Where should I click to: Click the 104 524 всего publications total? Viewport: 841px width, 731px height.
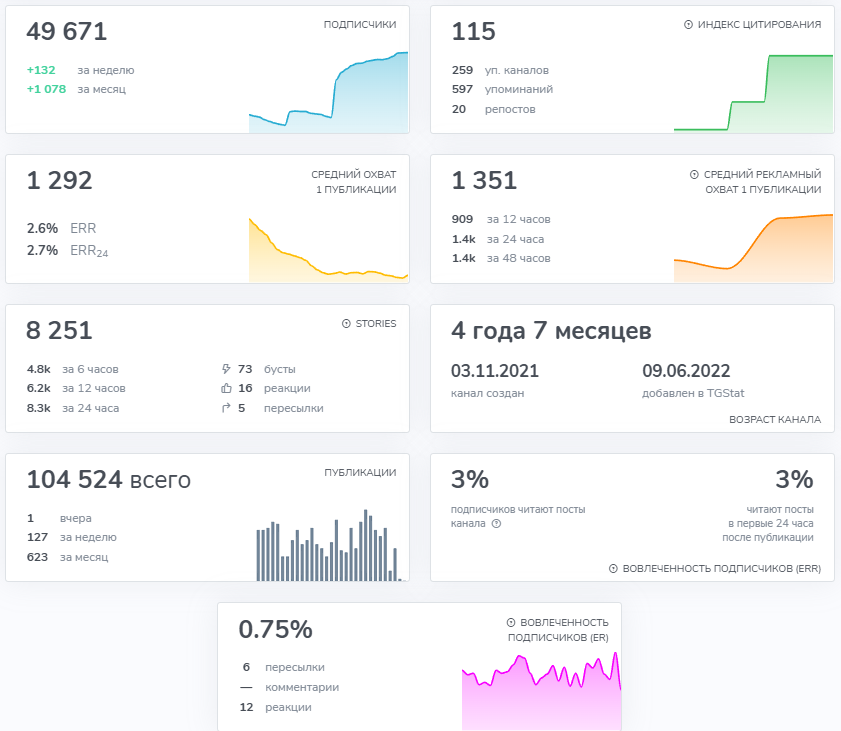coord(109,479)
